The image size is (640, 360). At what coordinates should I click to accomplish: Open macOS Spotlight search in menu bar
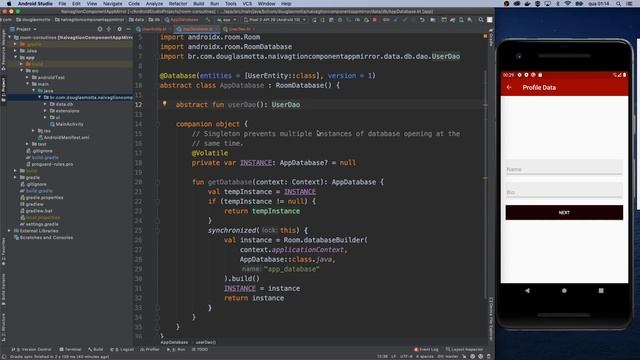[619, 3]
